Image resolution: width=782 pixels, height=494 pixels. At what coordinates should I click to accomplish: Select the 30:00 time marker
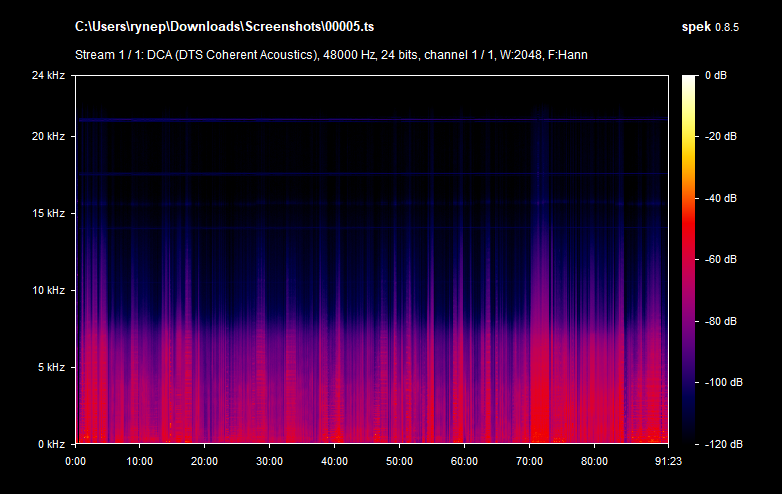269,461
